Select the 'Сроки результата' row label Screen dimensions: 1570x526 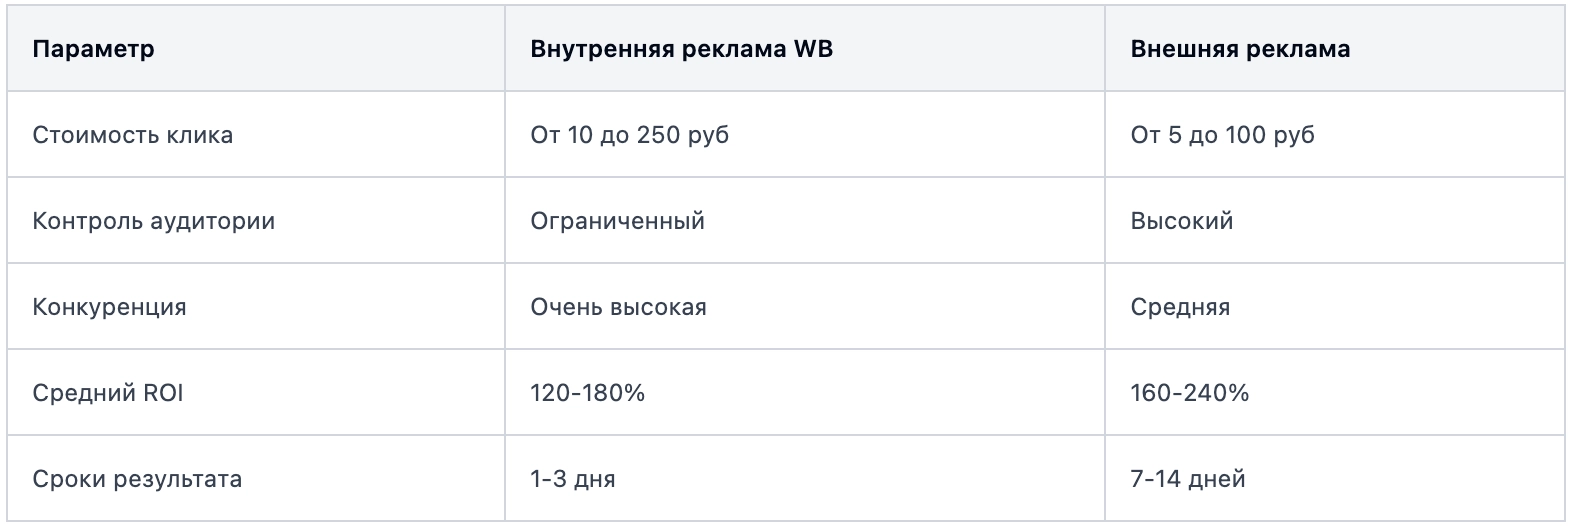point(138,479)
